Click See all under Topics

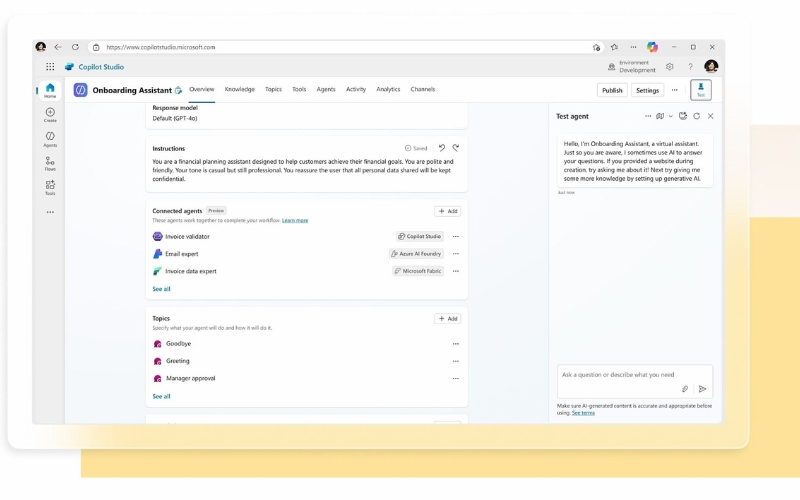(161, 396)
